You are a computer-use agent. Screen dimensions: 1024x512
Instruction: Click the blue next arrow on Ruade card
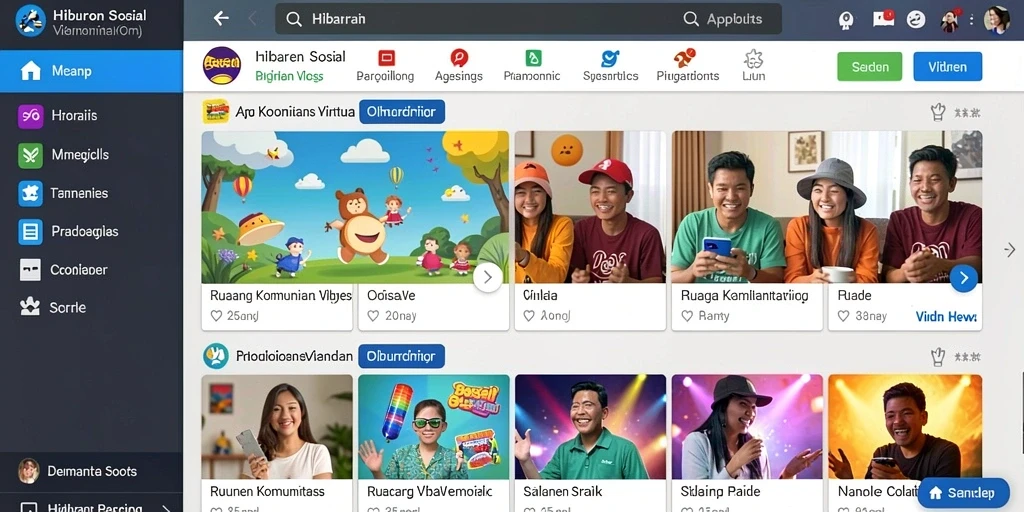coord(964,278)
